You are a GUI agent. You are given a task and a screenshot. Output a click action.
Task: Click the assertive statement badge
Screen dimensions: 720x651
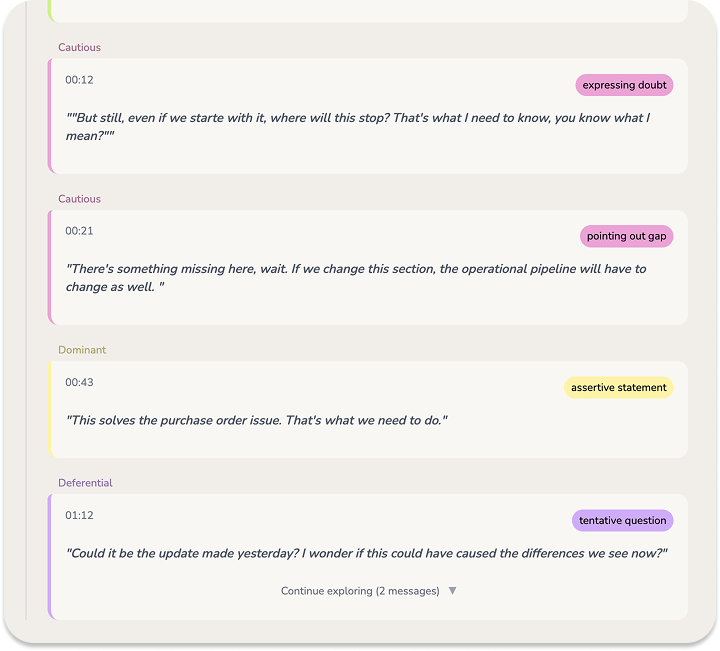619,387
